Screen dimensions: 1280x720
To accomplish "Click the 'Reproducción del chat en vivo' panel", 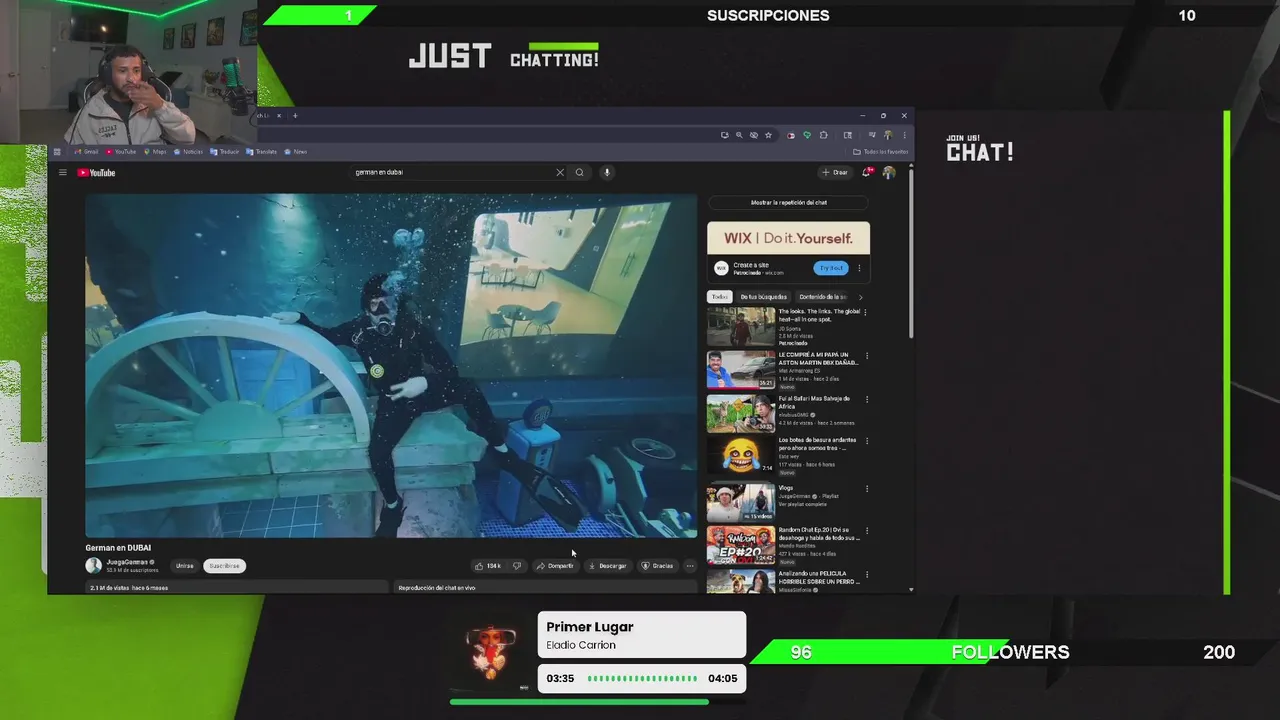I will pyautogui.click(x=545, y=588).
